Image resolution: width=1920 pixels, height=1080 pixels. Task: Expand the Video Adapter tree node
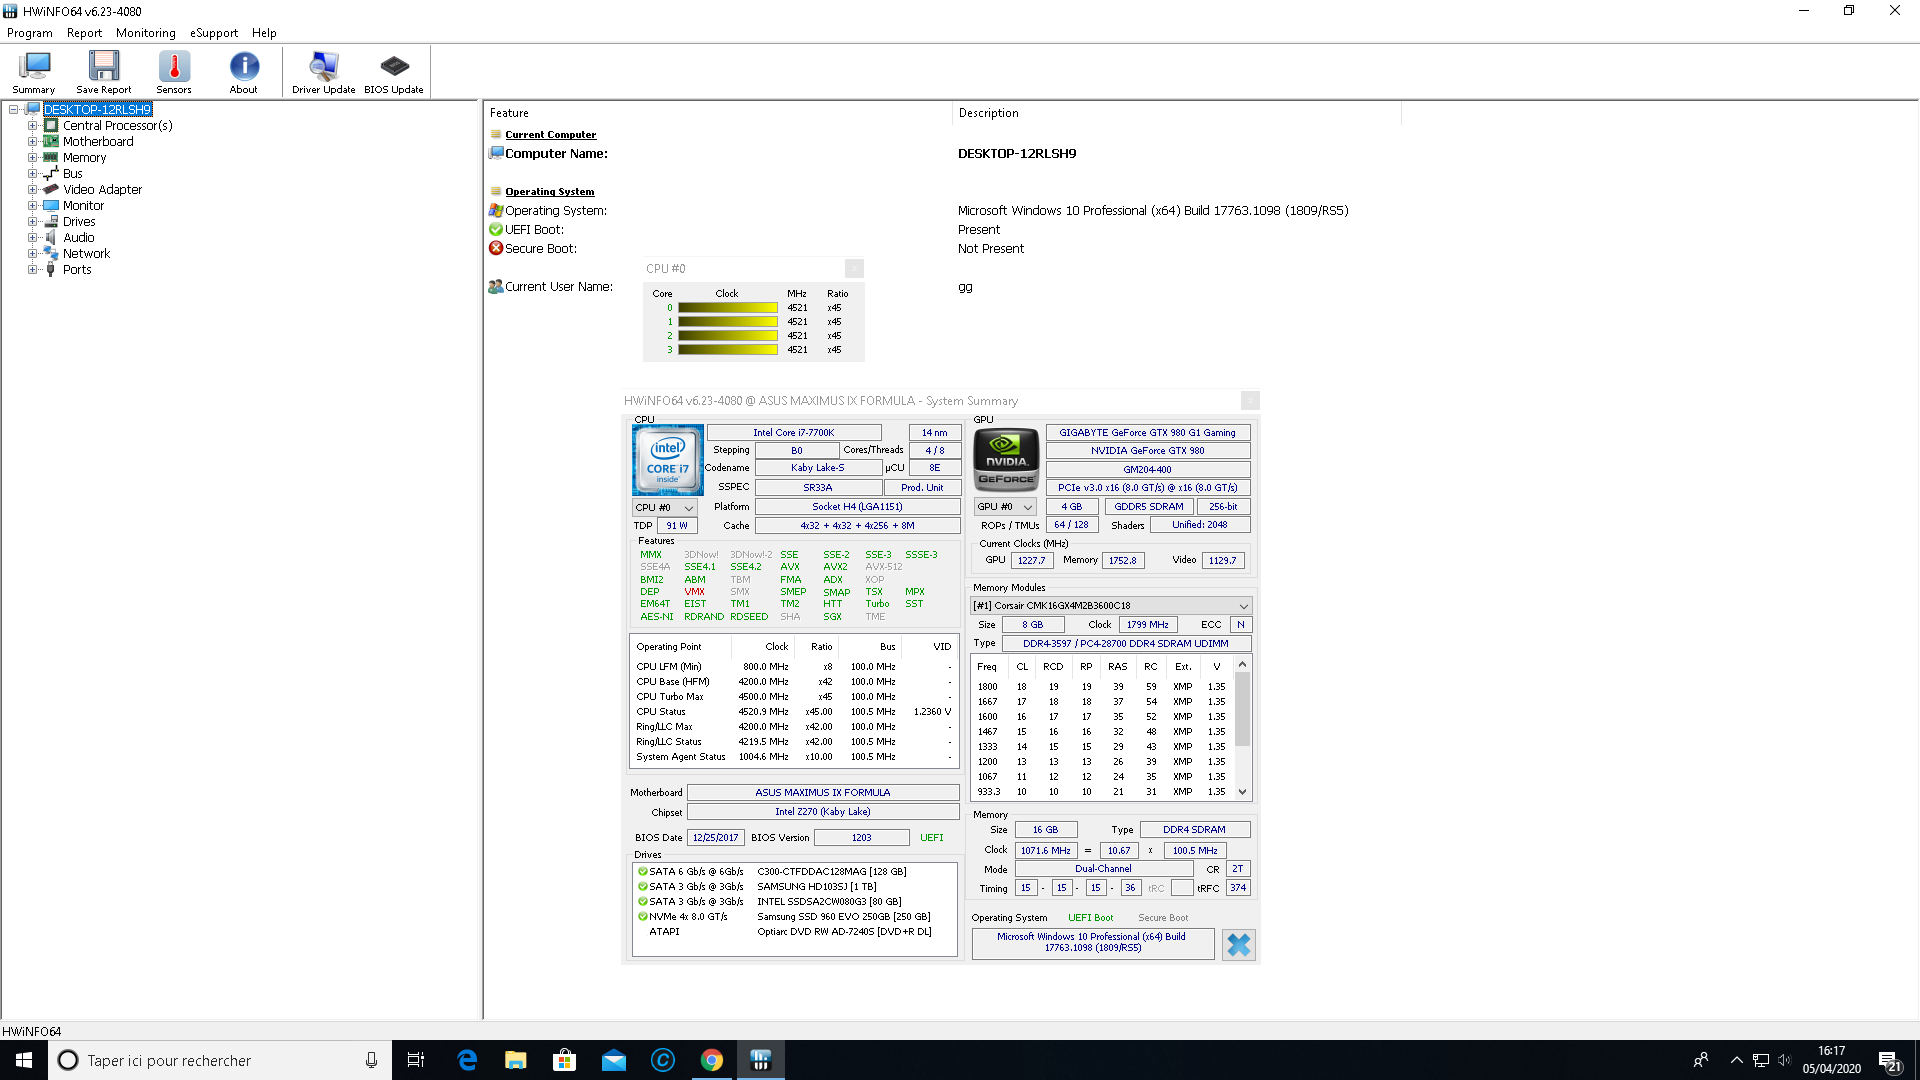pyautogui.click(x=33, y=190)
